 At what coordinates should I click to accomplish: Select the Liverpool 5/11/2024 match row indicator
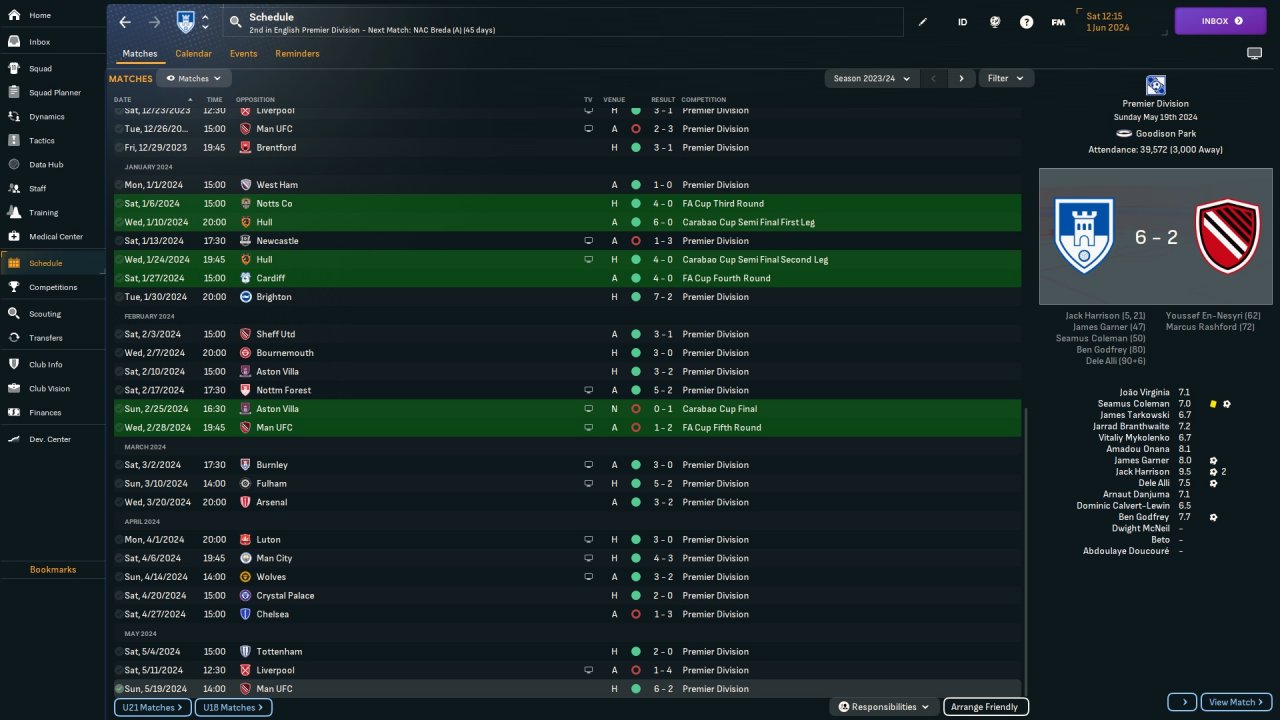(119, 670)
